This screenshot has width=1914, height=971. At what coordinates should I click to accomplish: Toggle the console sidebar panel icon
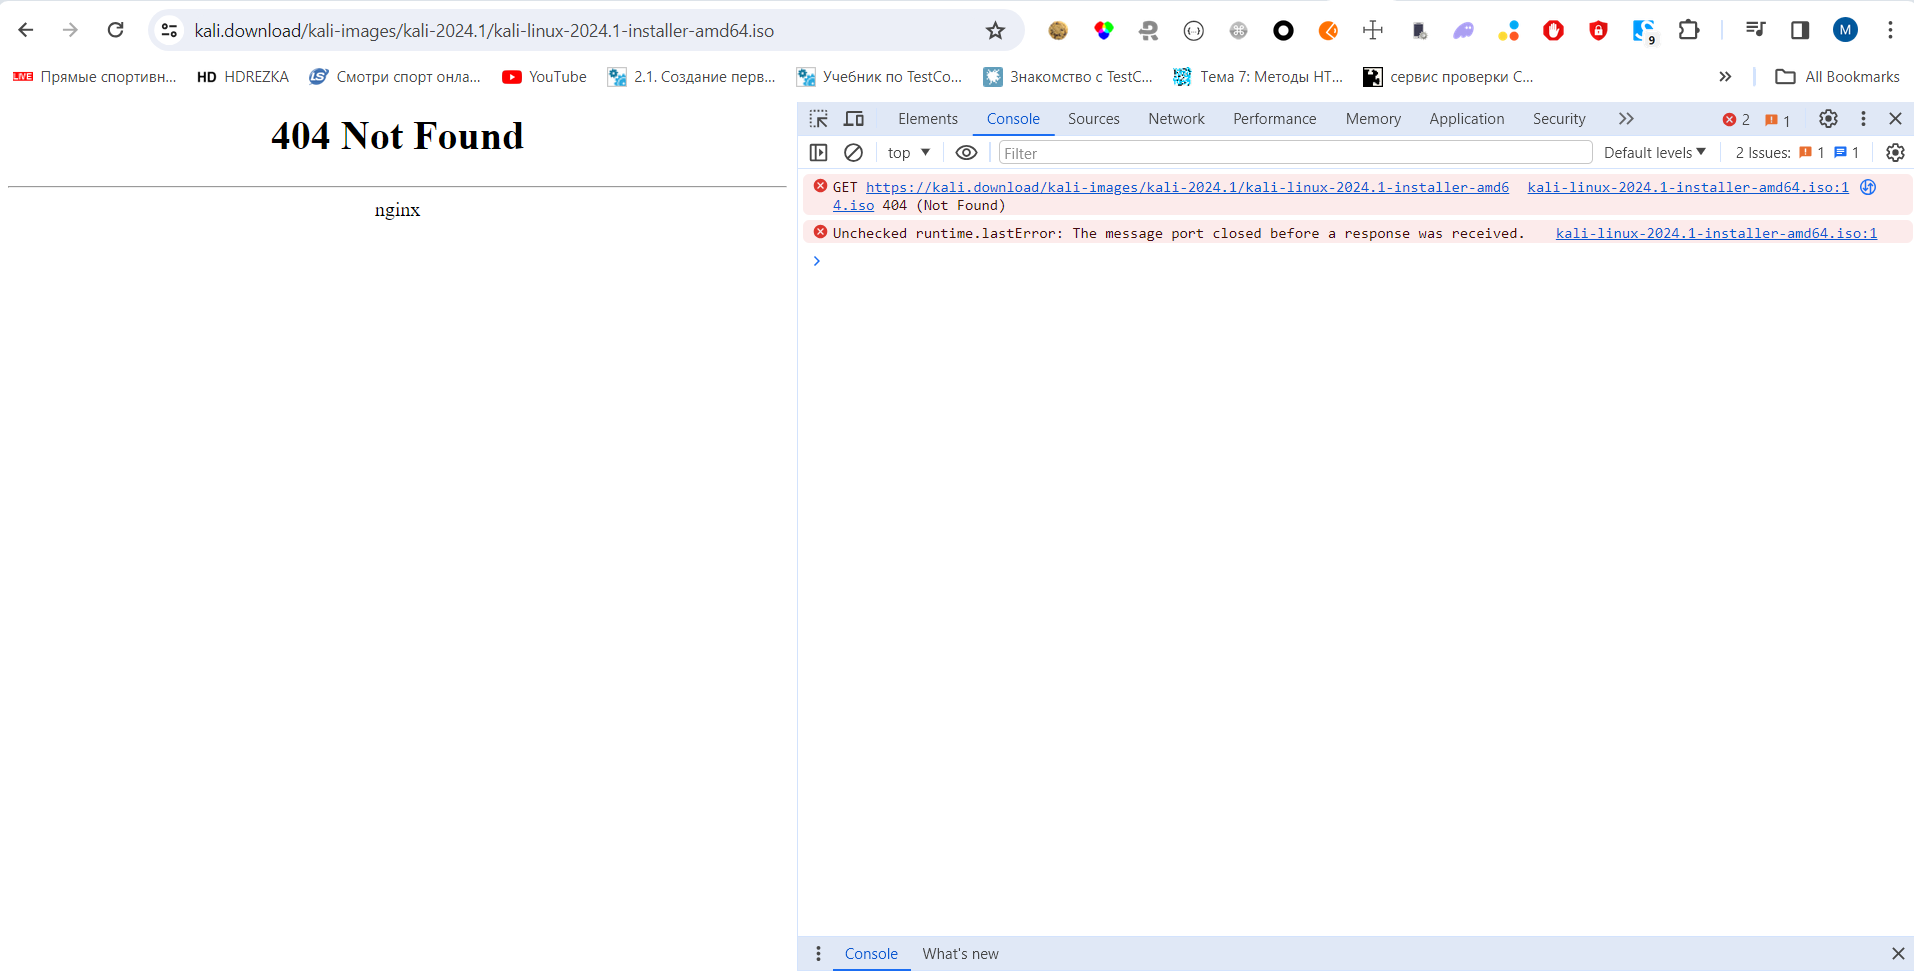[818, 153]
